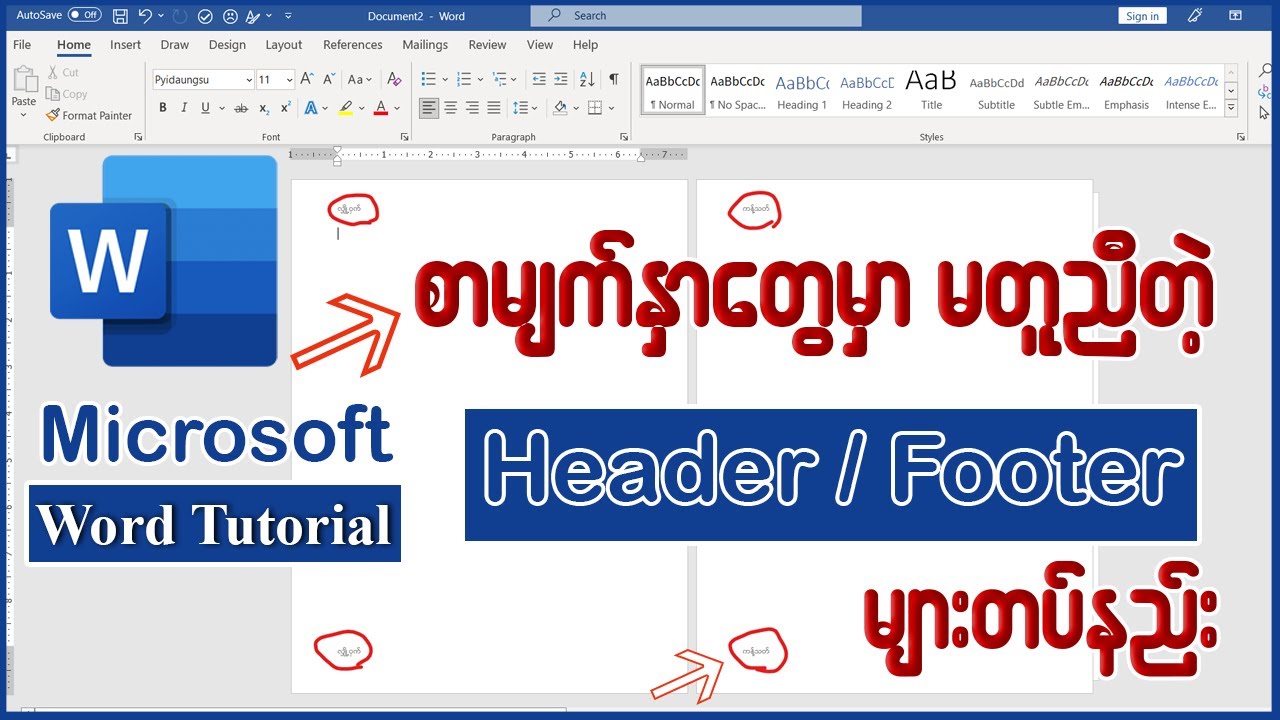
Task: Open the Font dialog launcher
Action: pyautogui.click(x=404, y=137)
